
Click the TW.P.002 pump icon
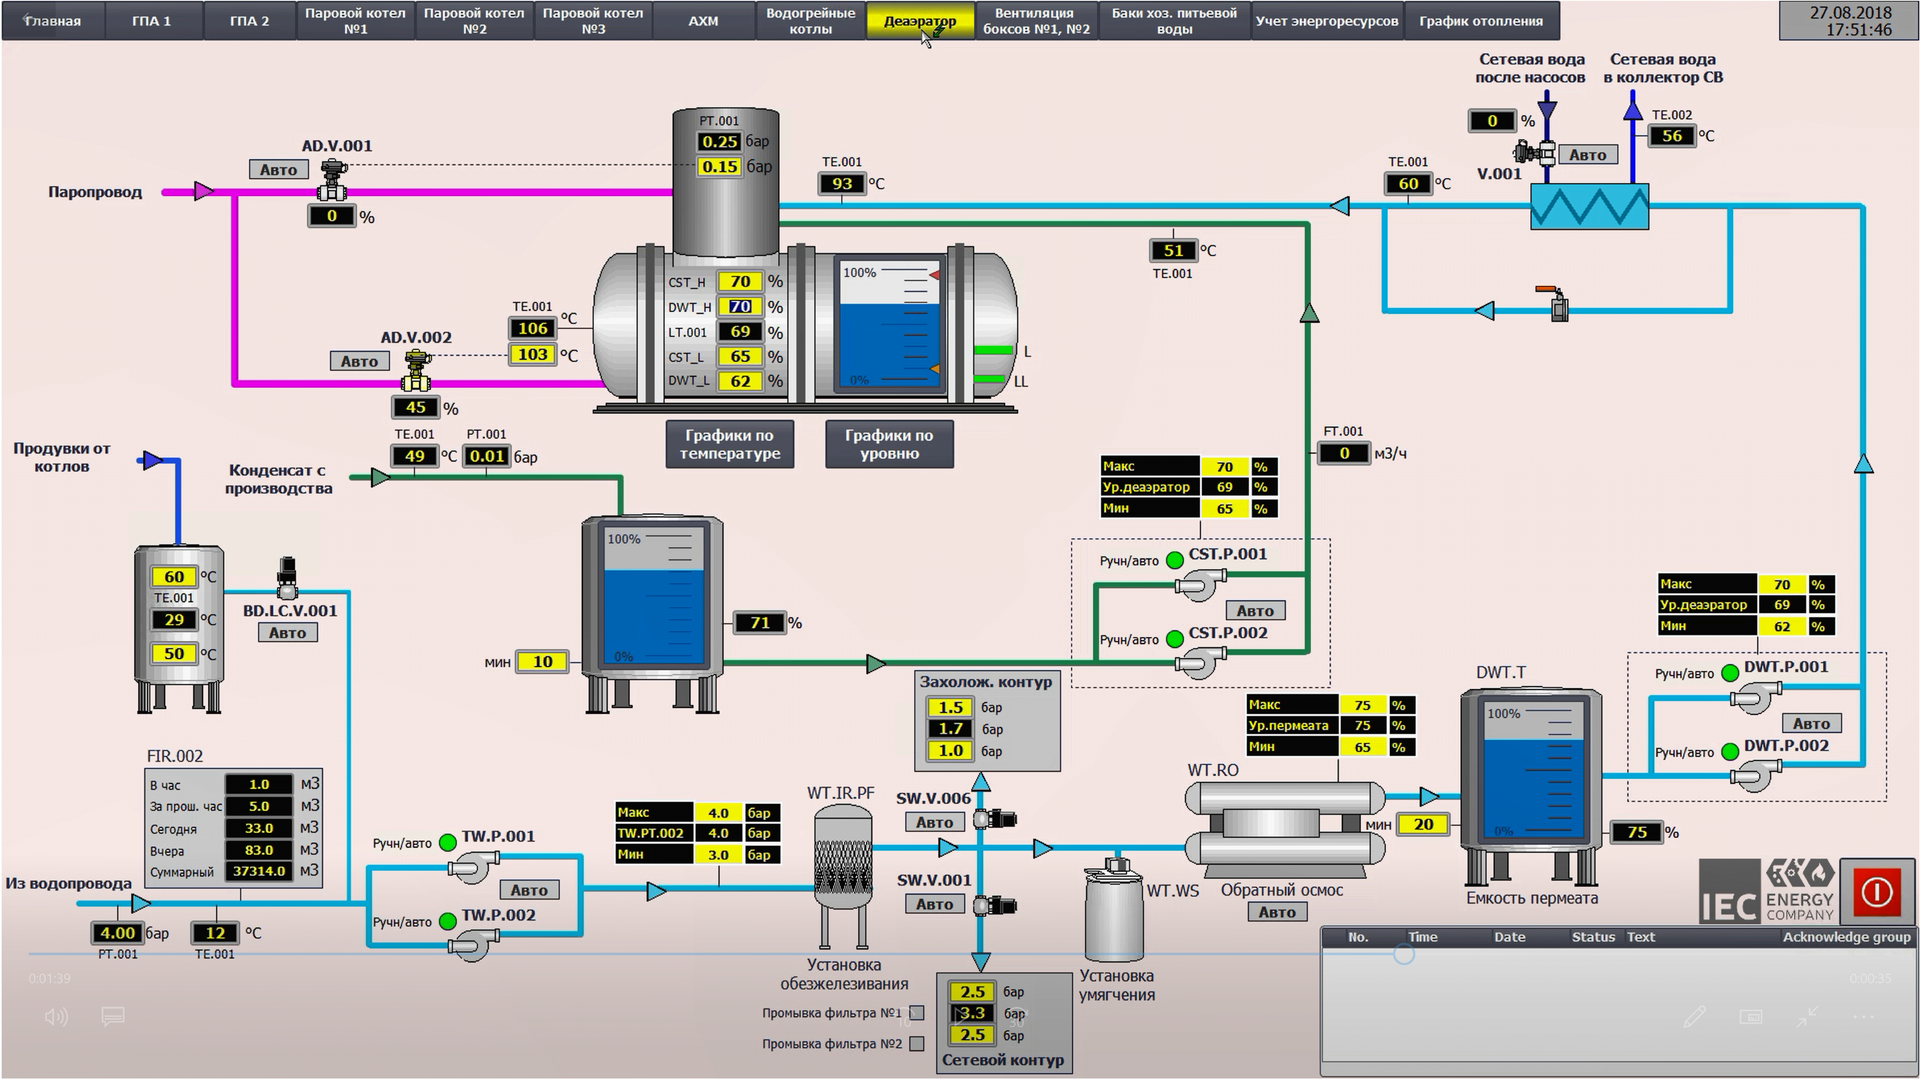click(x=471, y=943)
